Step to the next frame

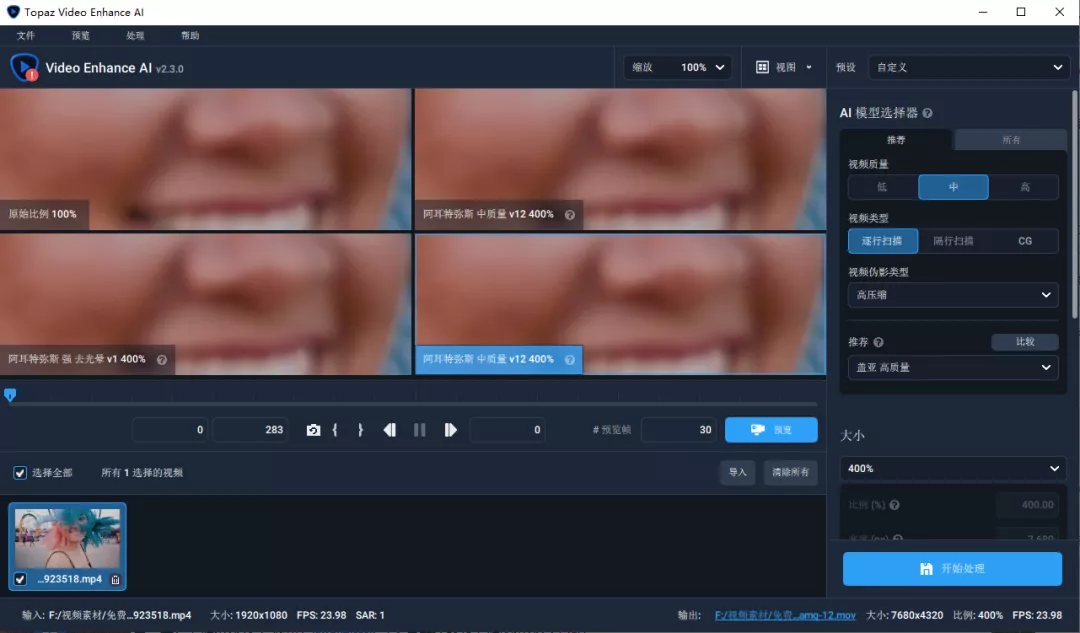tap(450, 430)
